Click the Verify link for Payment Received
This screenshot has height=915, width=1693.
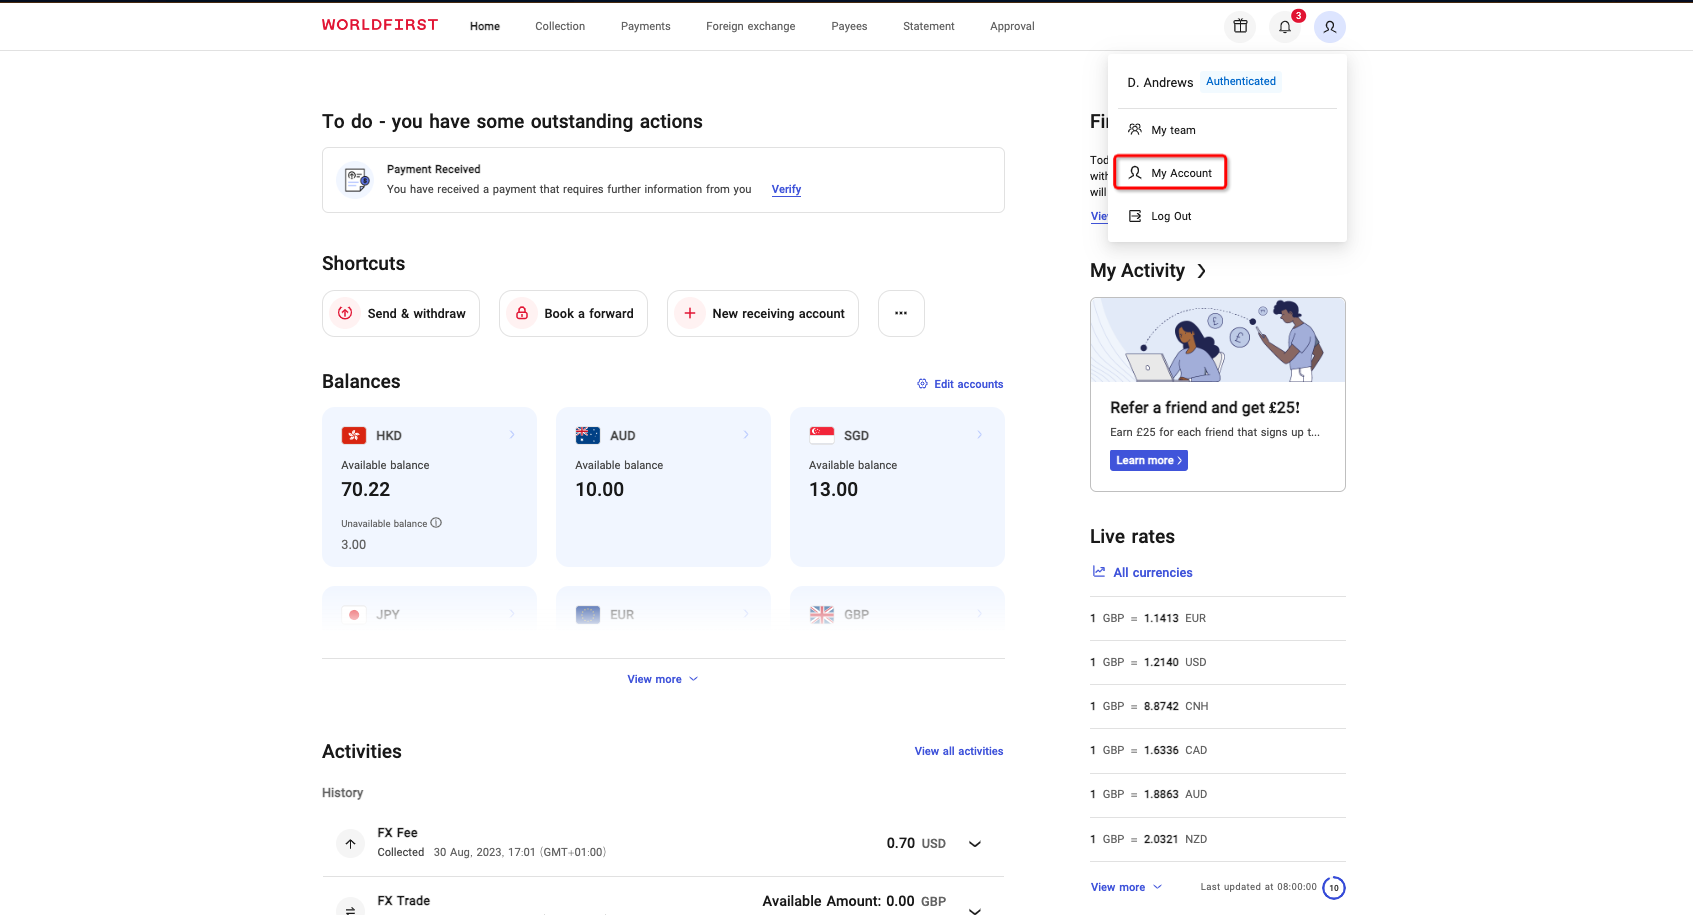786,189
